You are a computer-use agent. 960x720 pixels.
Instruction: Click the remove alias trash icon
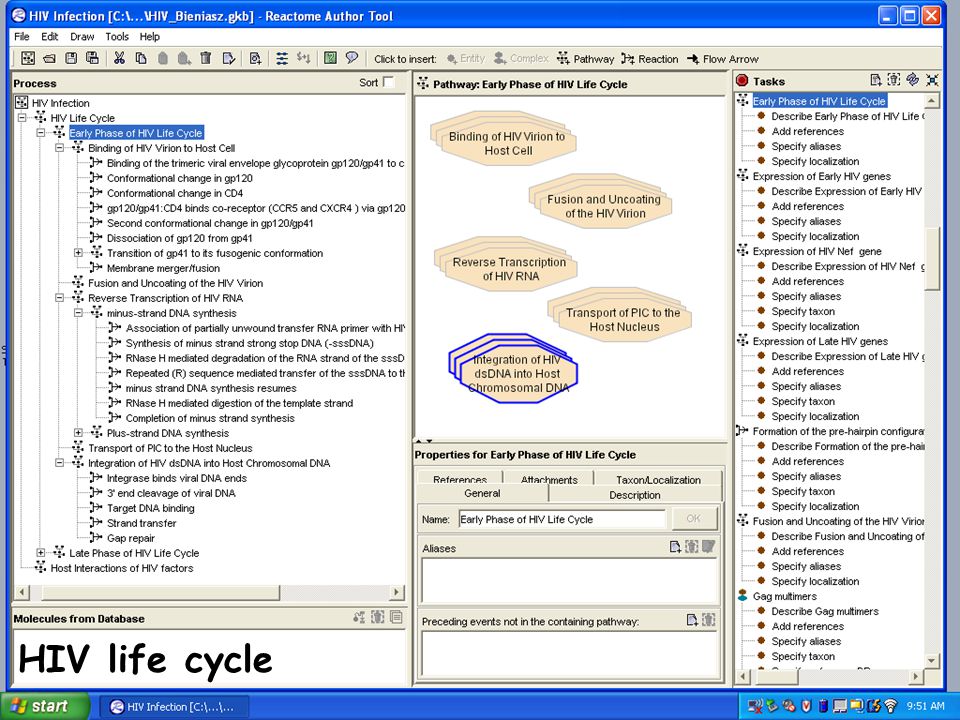pyautogui.click(x=692, y=547)
